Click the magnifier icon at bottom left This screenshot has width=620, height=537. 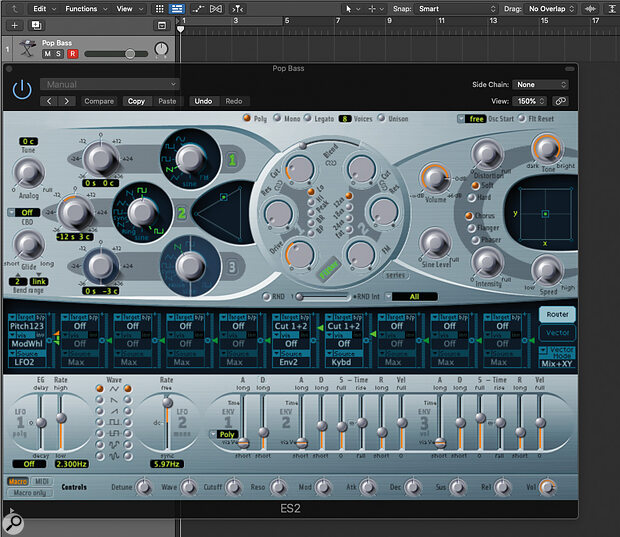coord(13,523)
